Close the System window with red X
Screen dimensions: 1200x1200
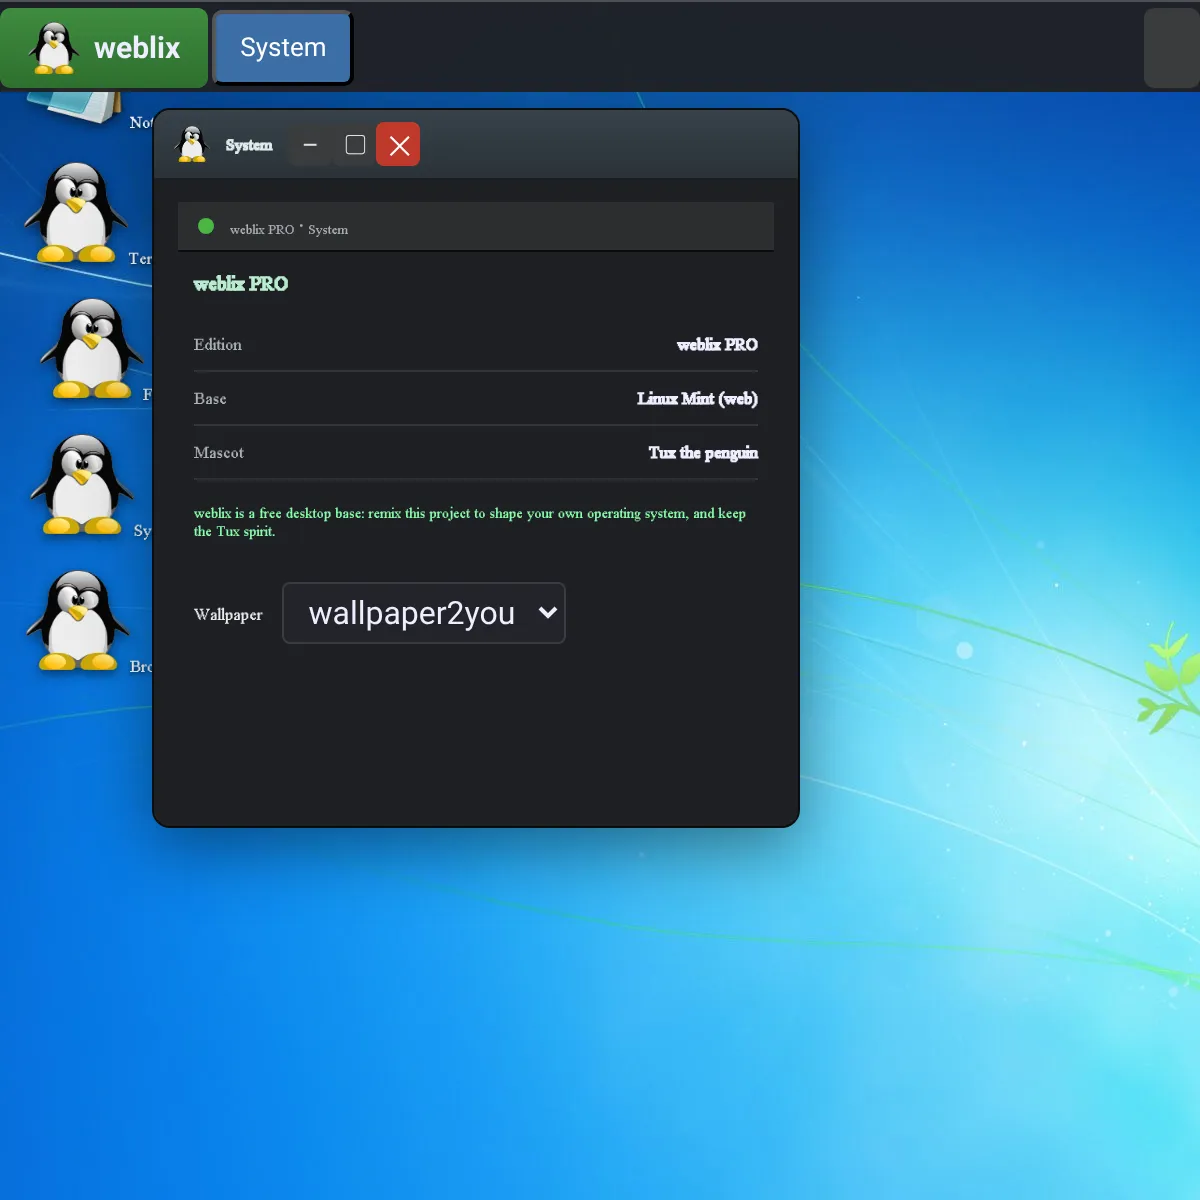coord(398,145)
